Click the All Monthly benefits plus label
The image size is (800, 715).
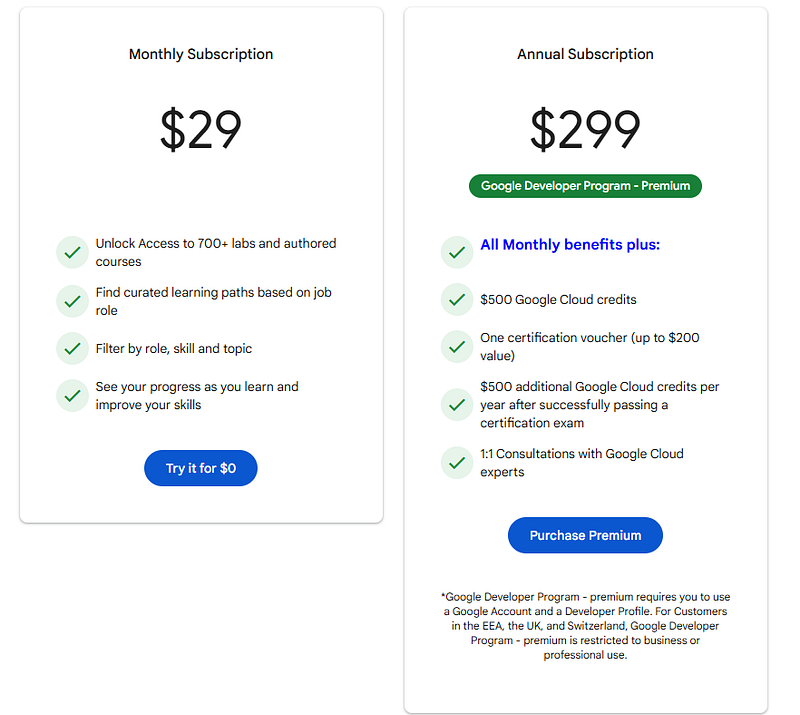point(569,244)
